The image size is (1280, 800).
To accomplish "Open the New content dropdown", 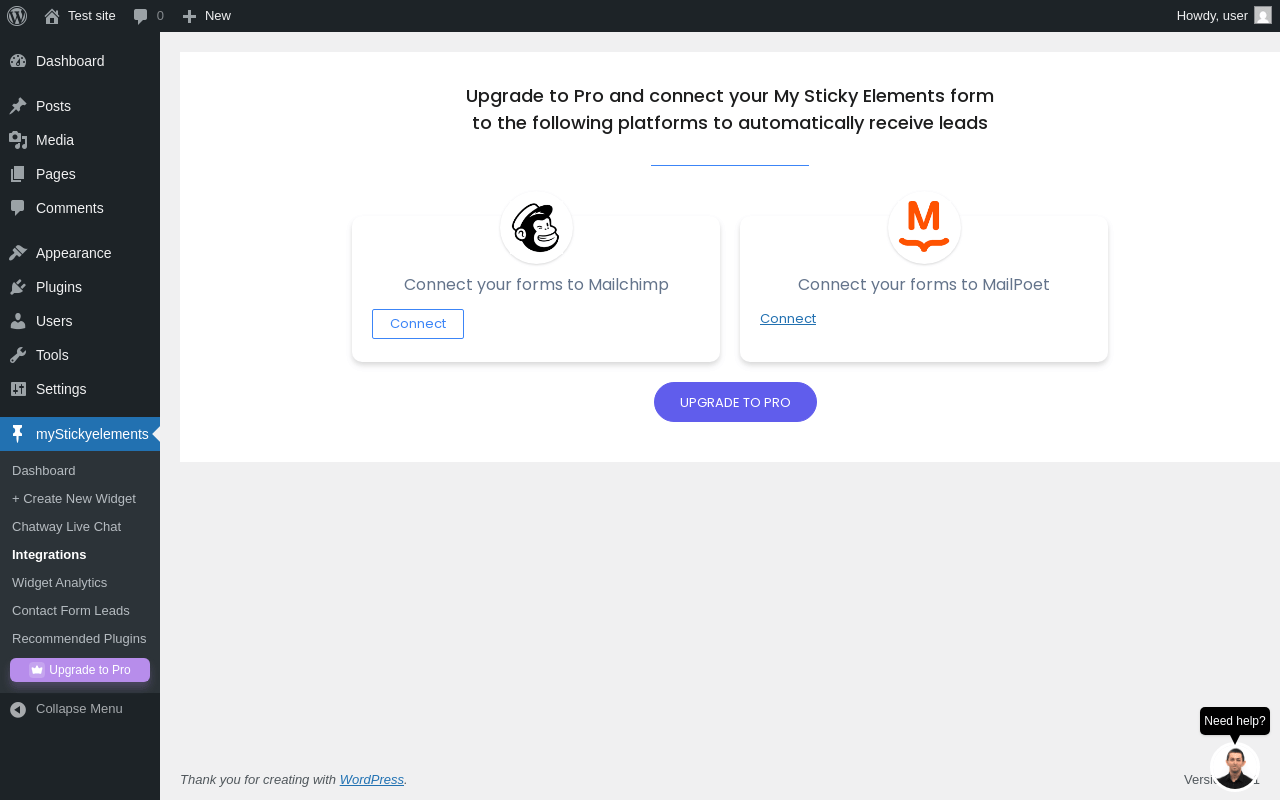I will point(207,16).
